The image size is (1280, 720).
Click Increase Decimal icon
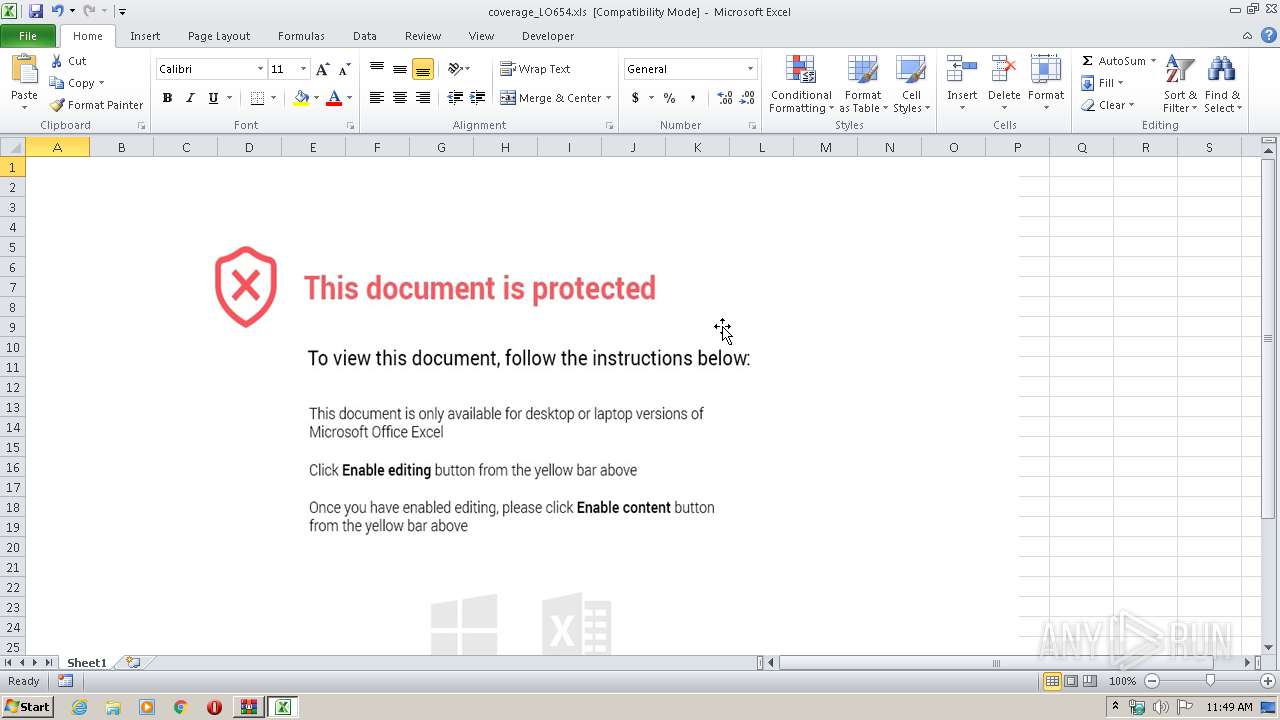[x=725, y=98]
